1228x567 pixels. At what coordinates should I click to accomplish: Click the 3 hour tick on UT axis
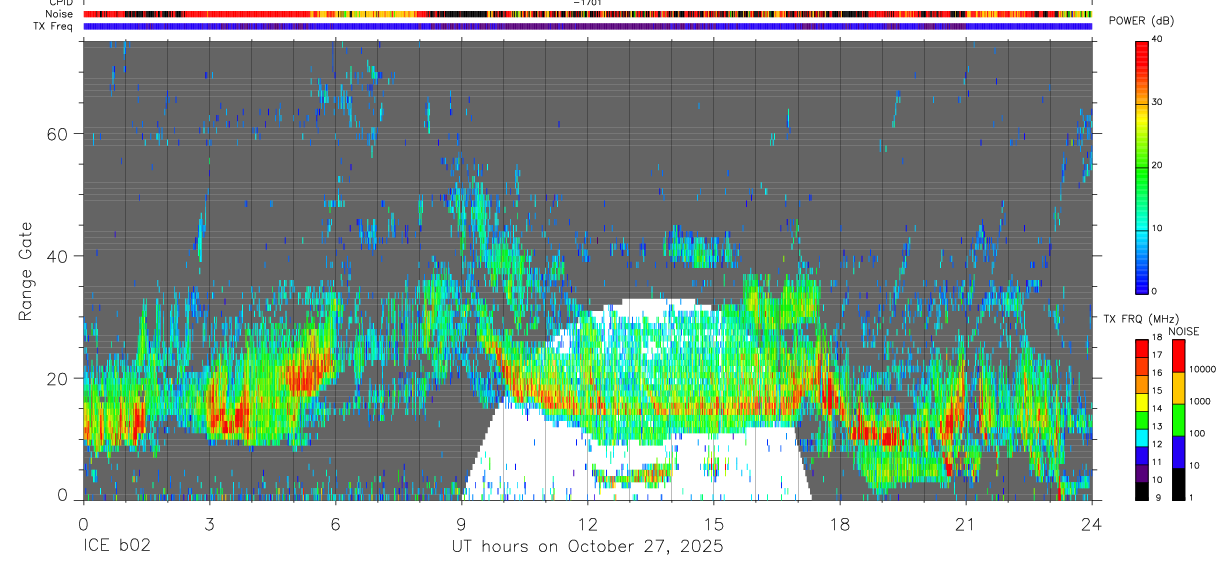209,523
